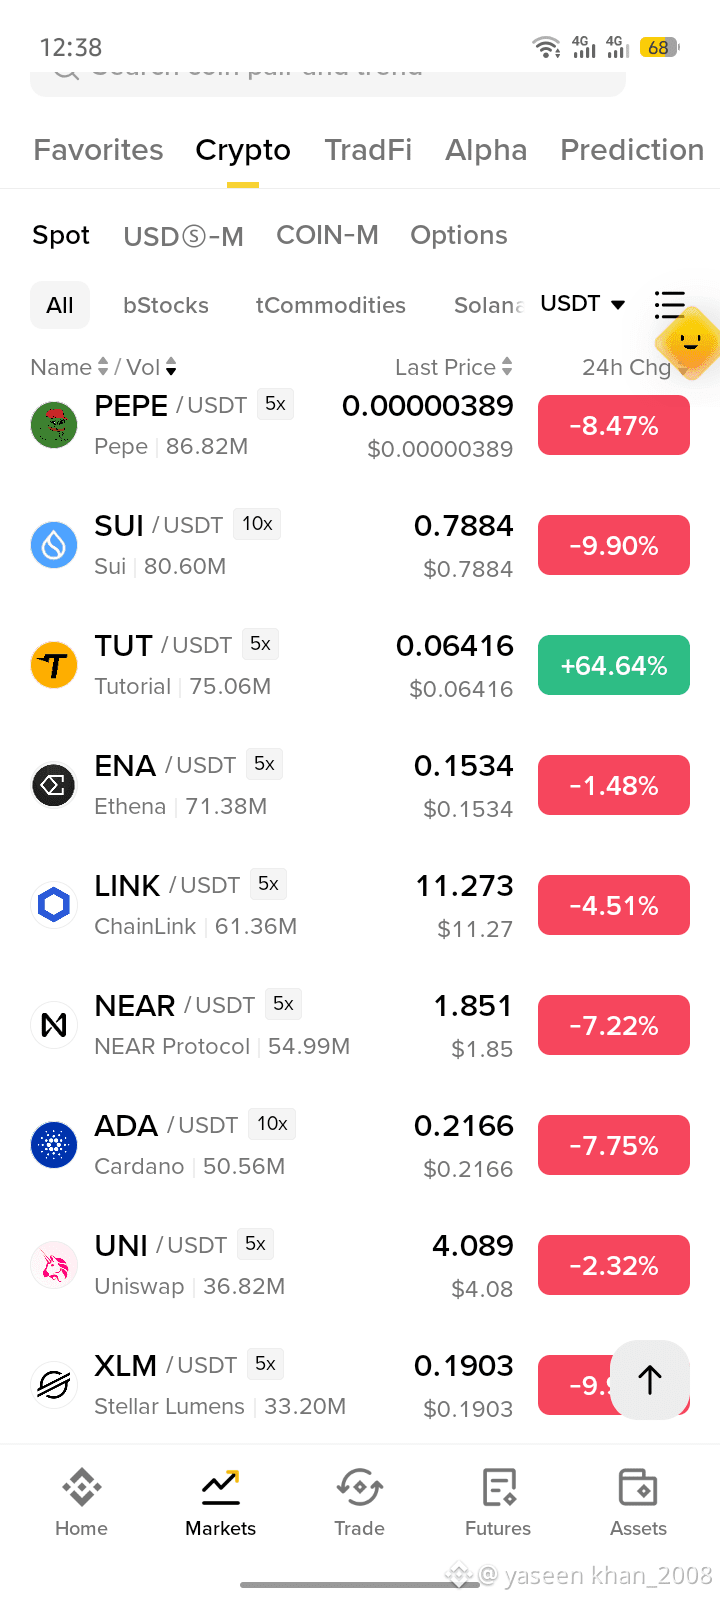Image resolution: width=720 pixels, height=1600 pixels.
Task: Open the Assets wallet icon
Action: pyautogui.click(x=638, y=1487)
